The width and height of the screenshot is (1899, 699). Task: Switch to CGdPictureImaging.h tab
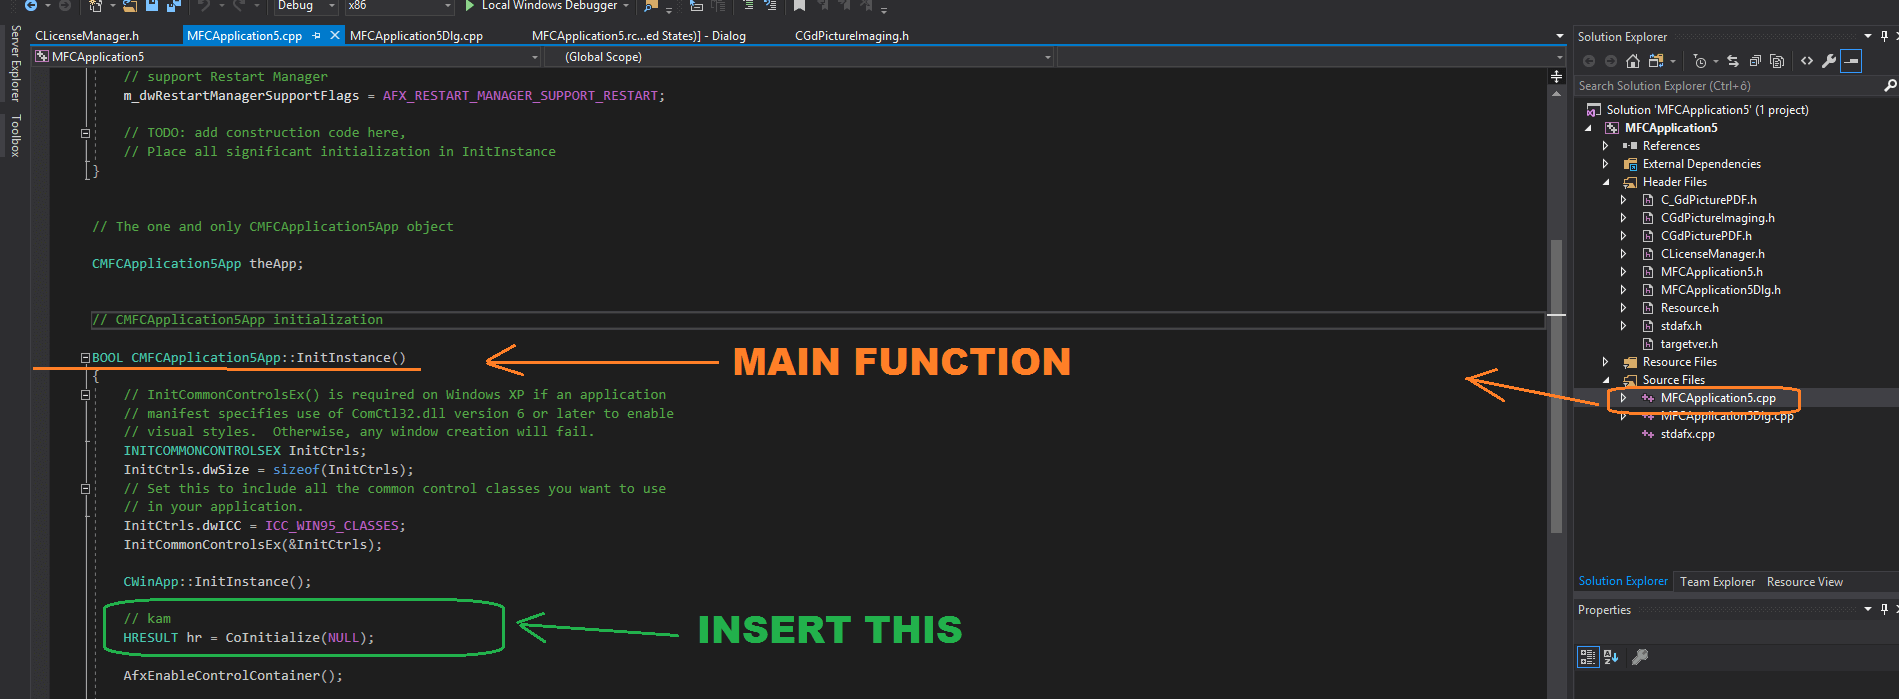coord(852,36)
